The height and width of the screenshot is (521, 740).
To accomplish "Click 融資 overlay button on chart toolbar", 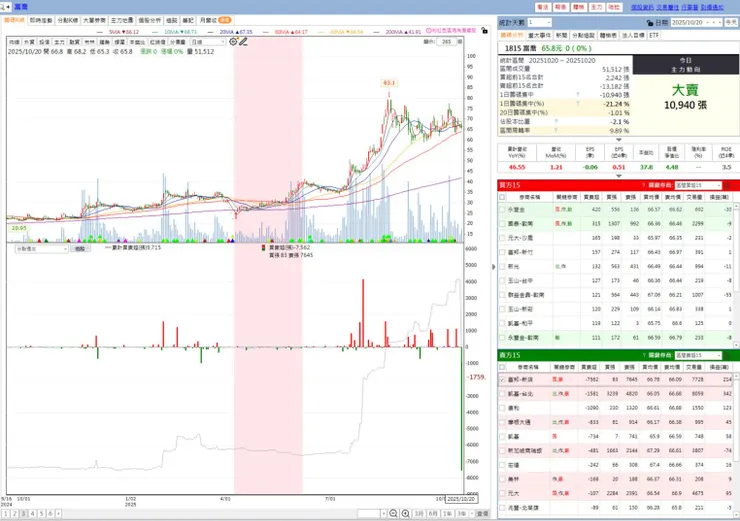I will coord(74,42).
